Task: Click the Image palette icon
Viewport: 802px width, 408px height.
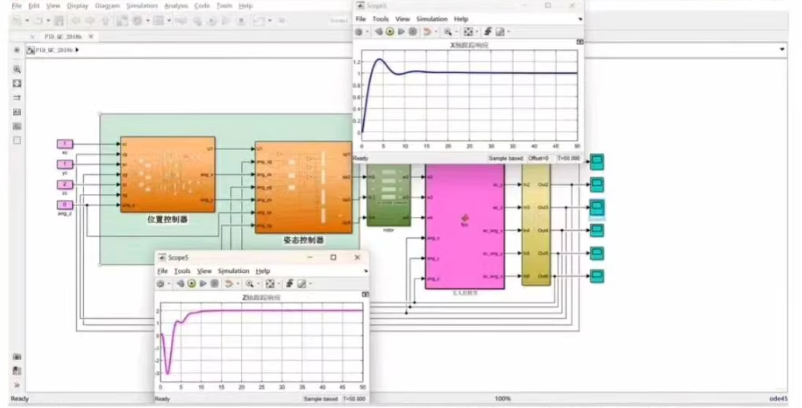Action: [17, 126]
